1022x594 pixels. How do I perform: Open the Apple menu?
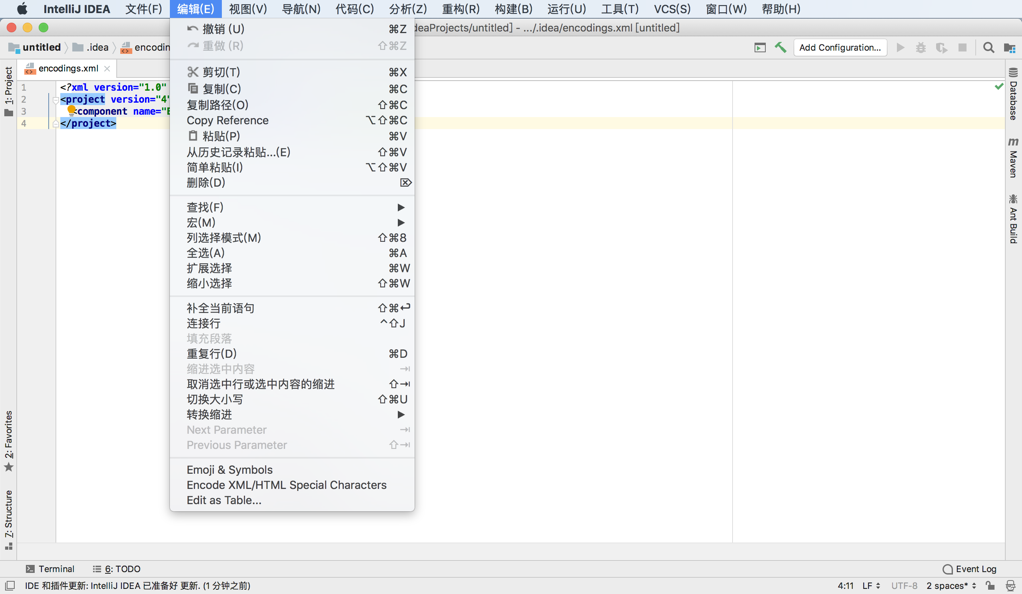point(22,9)
